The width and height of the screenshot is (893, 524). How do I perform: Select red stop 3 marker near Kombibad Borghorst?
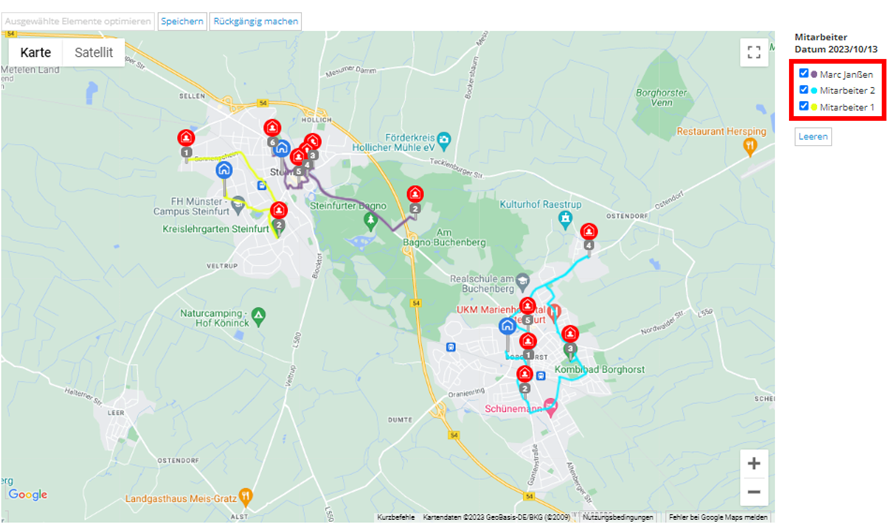tap(570, 334)
